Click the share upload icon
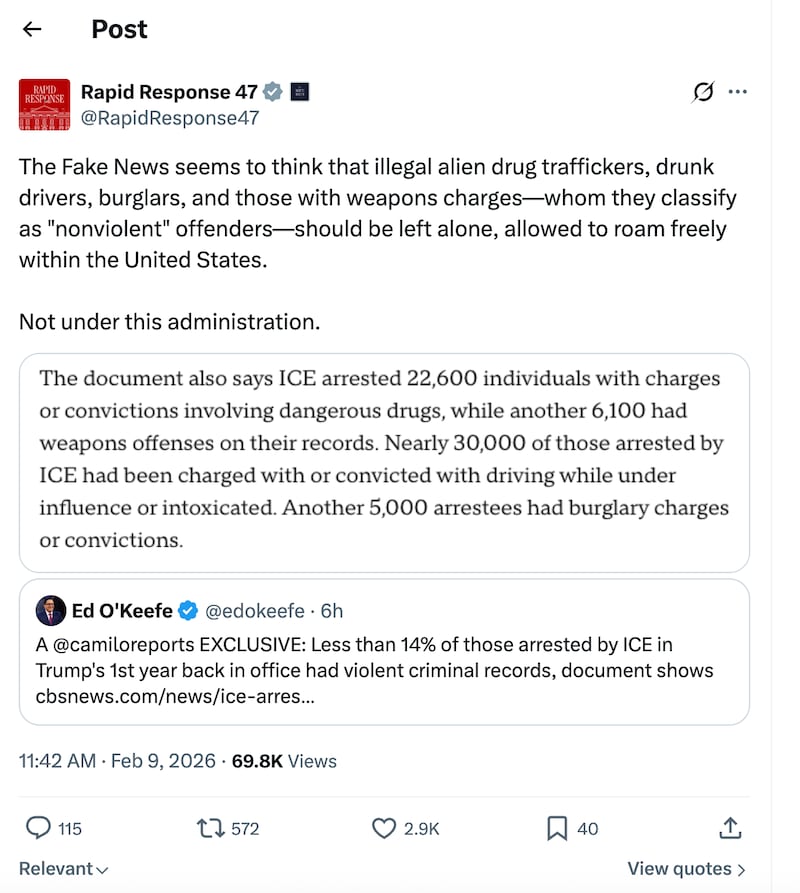This screenshot has height=893, width=800. tap(730, 828)
